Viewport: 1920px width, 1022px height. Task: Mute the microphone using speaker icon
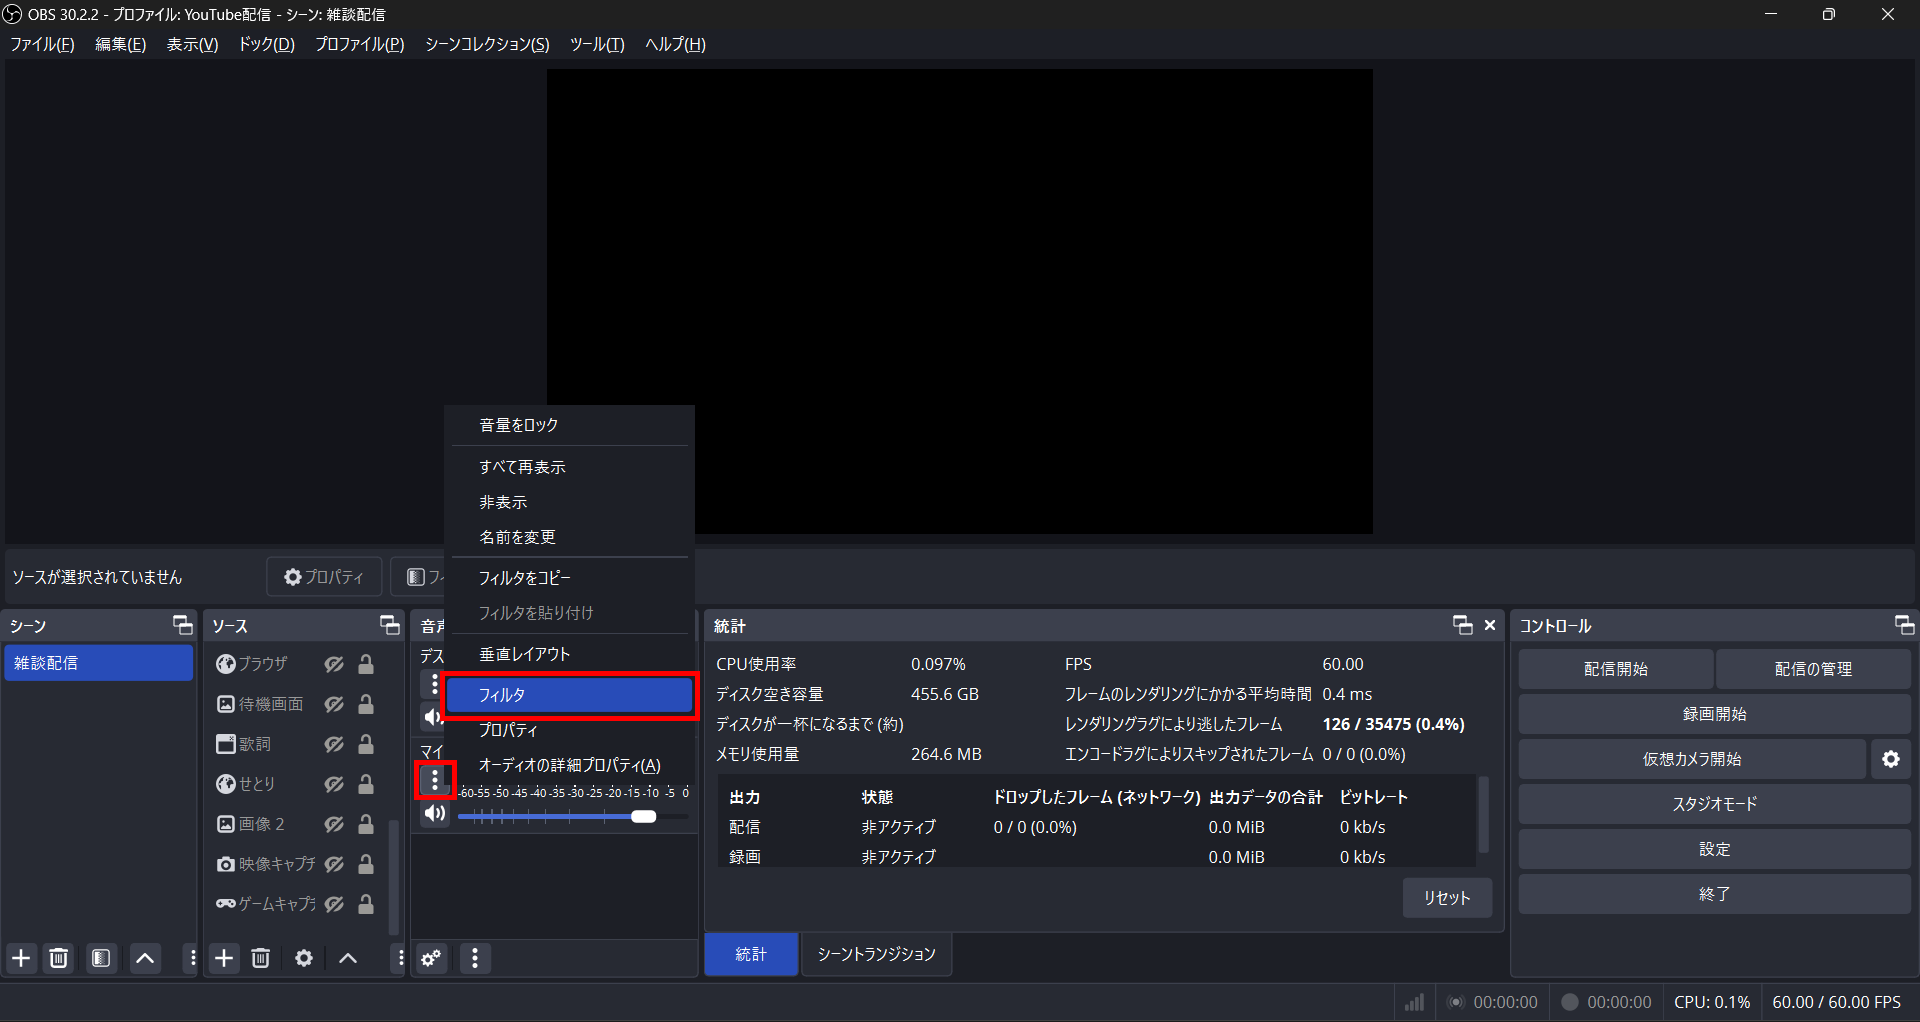tap(435, 814)
